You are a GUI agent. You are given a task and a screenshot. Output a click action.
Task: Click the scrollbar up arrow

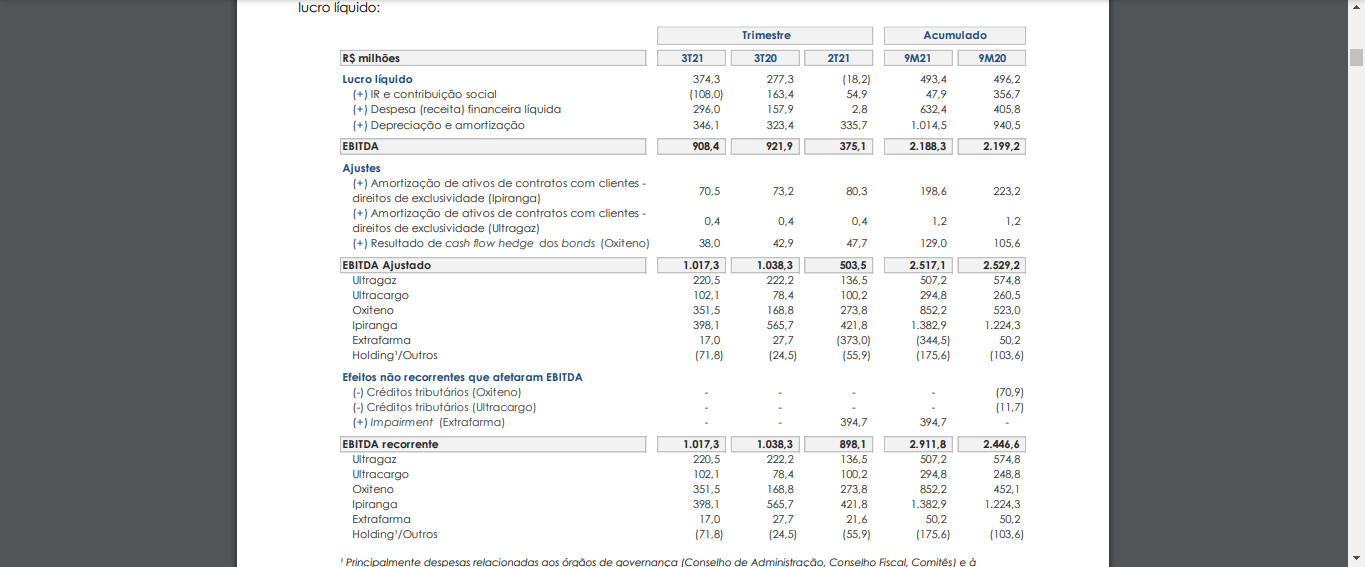[x=1356, y=8]
